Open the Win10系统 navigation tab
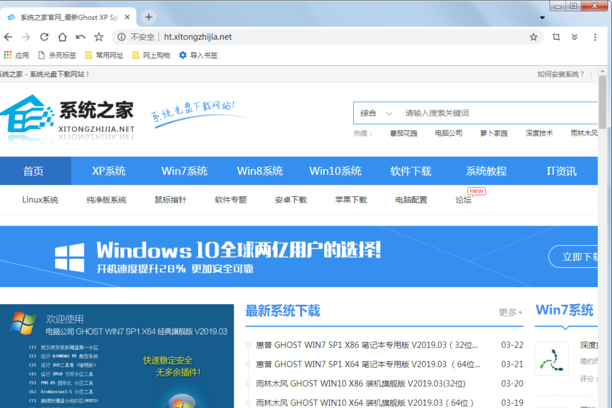The height and width of the screenshot is (408, 612). click(335, 171)
